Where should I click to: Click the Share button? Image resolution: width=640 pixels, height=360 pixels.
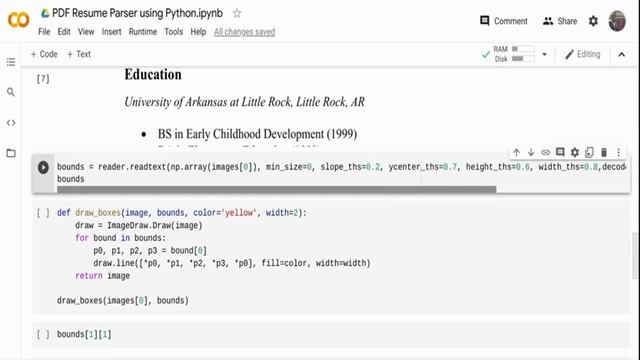560,21
